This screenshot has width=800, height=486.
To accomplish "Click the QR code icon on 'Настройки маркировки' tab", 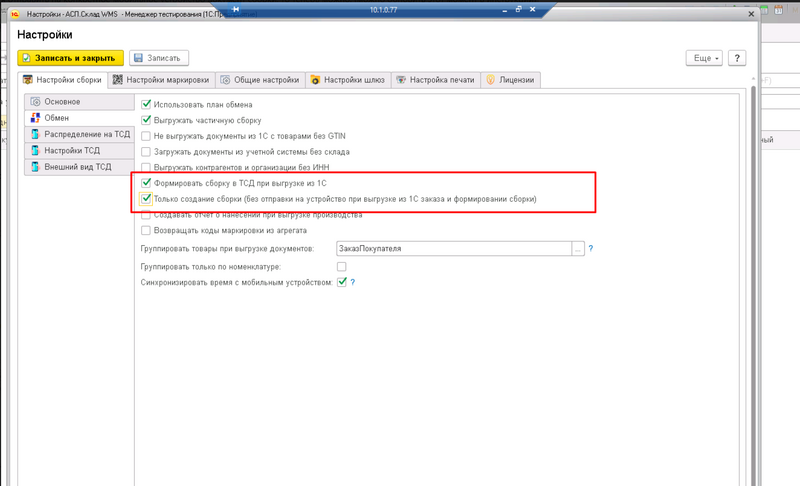I will pyautogui.click(x=117, y=80).
